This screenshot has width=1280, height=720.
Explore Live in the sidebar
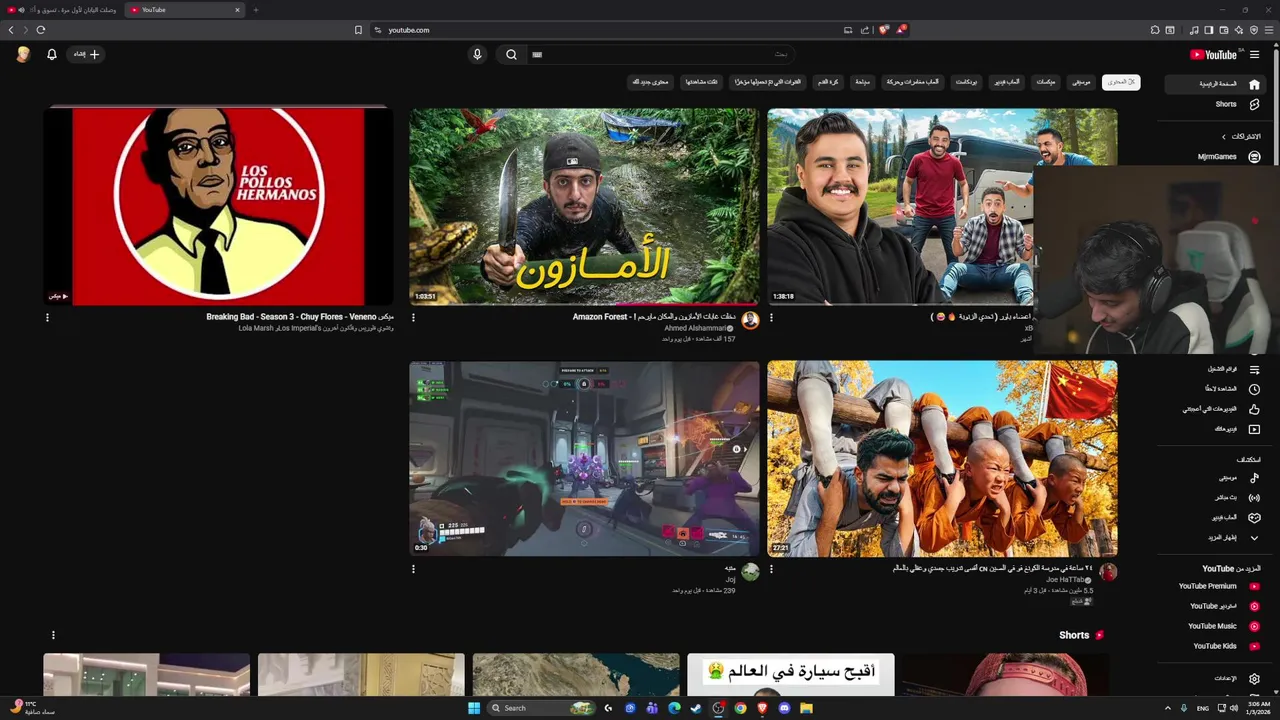point(1217,498)
